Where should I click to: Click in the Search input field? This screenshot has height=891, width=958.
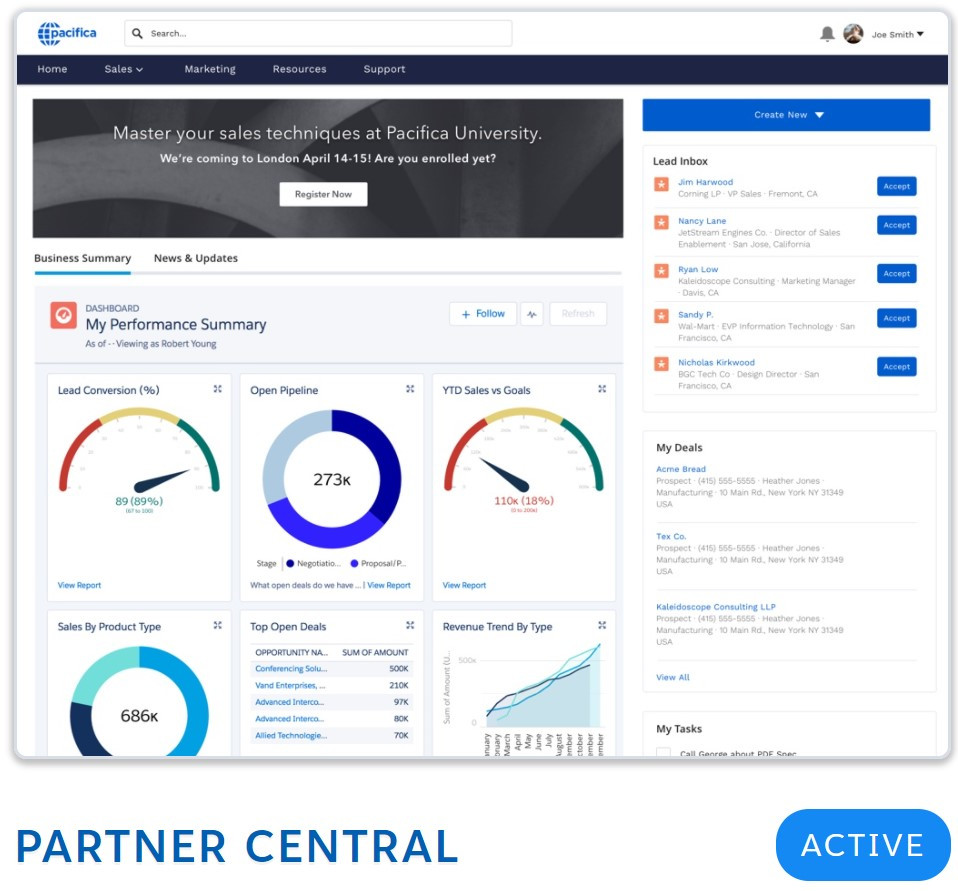[x=320, y=33]
